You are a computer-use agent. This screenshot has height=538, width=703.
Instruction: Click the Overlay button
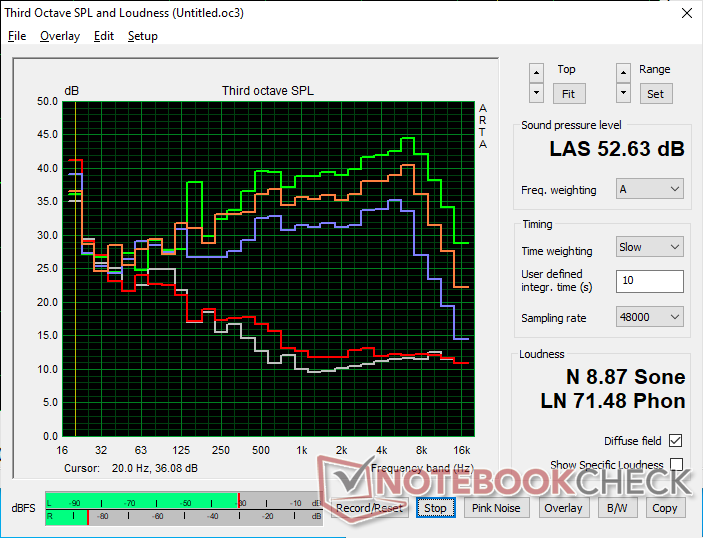(563, 508)
